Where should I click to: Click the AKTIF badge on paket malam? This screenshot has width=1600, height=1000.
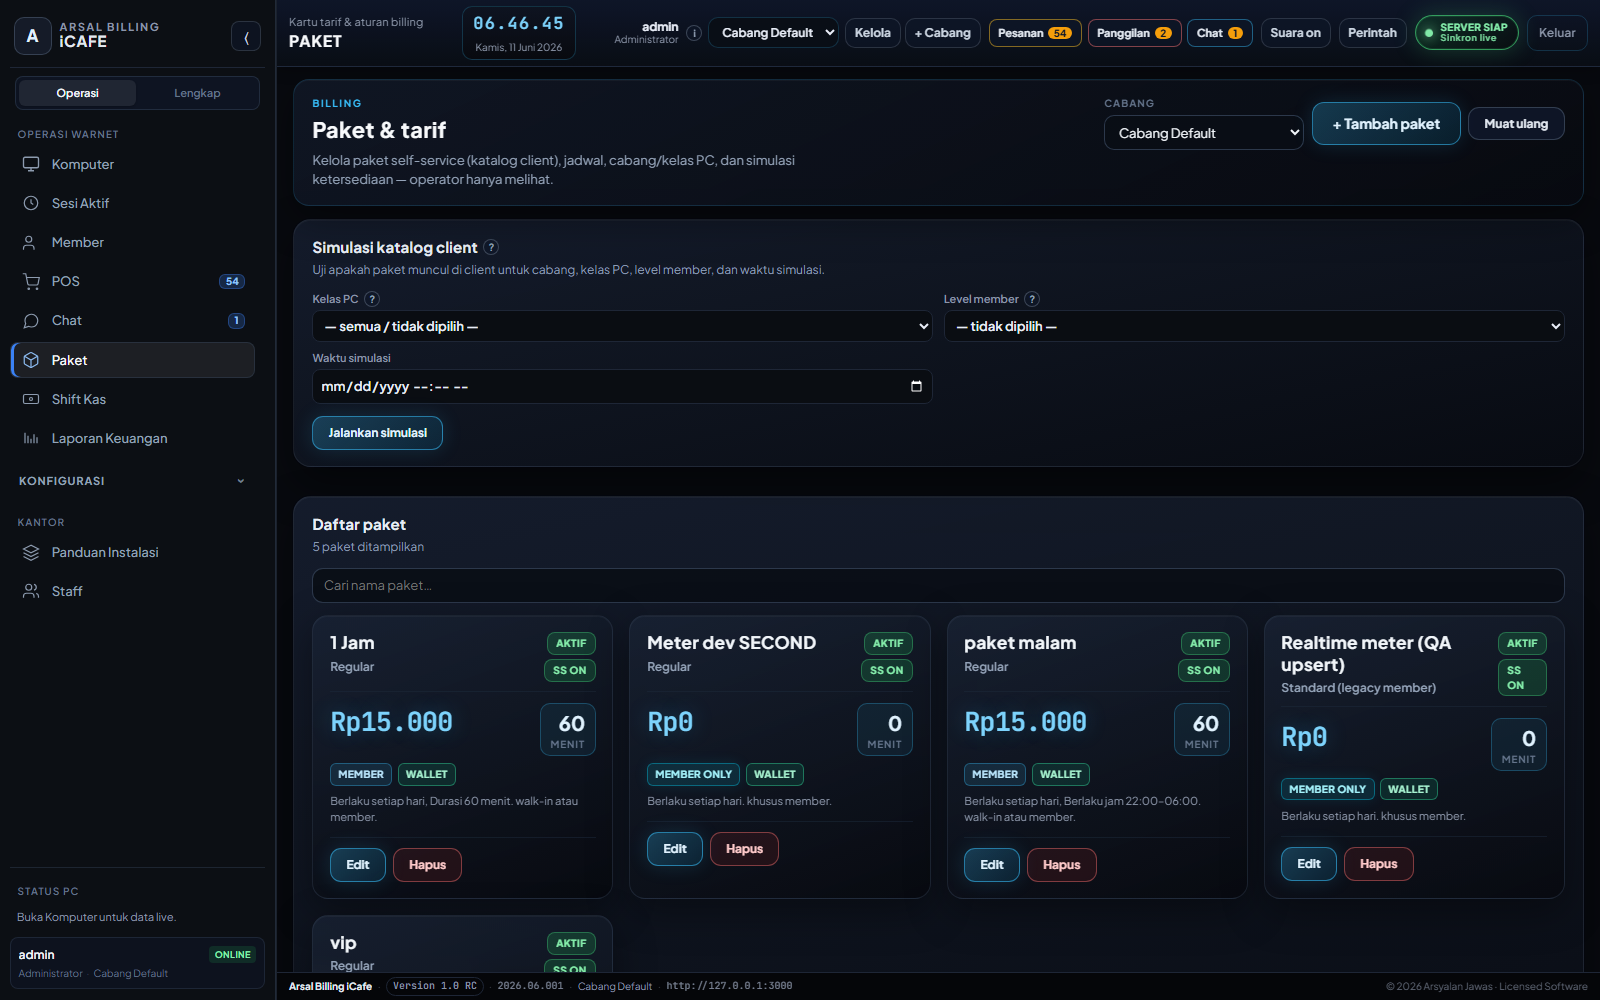tap(1205, 643)
